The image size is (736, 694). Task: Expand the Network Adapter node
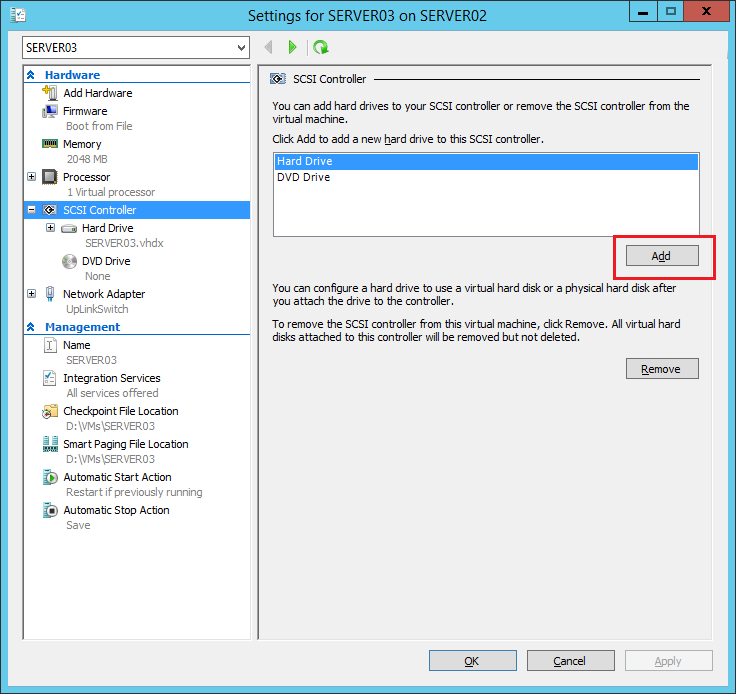click(31, 294)
